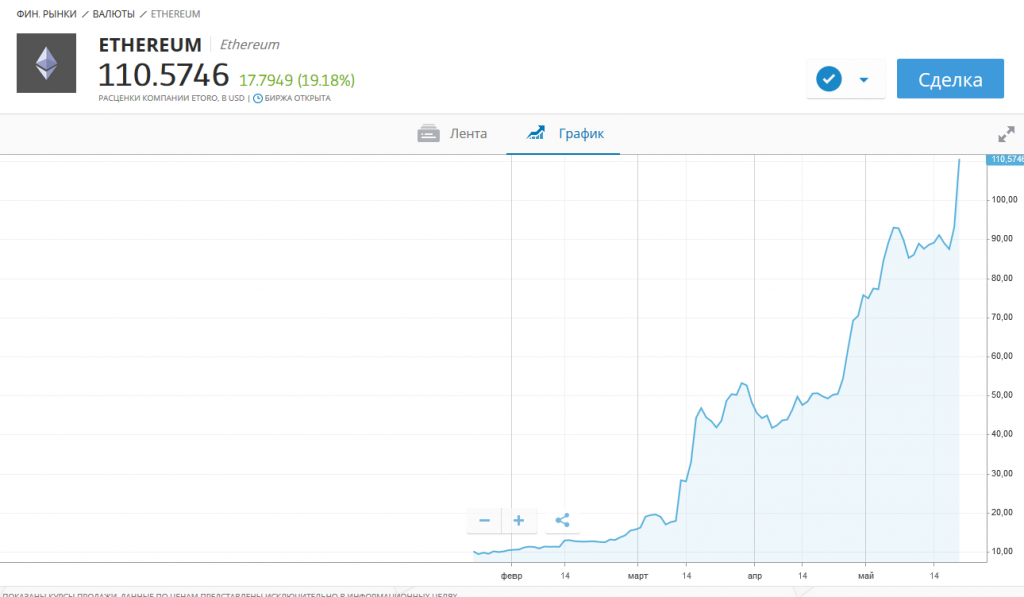Click the Ethereum diamond logo
This screenshot has height=597, width=1024.
coord(46,63)
